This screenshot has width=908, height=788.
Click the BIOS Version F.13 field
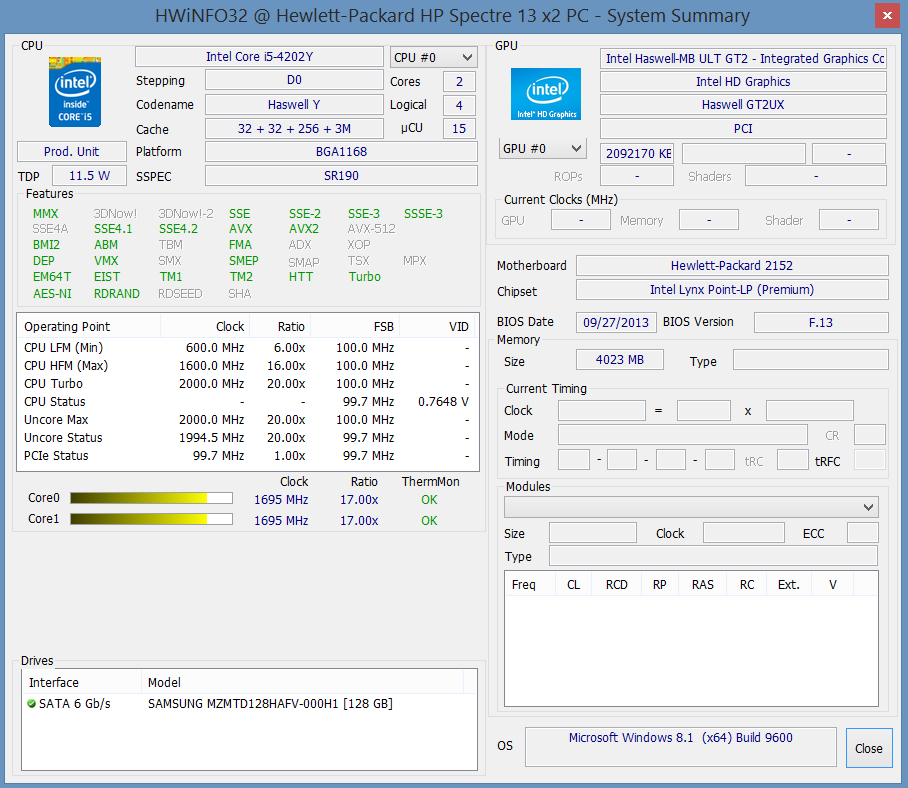(x=821, y=322)
